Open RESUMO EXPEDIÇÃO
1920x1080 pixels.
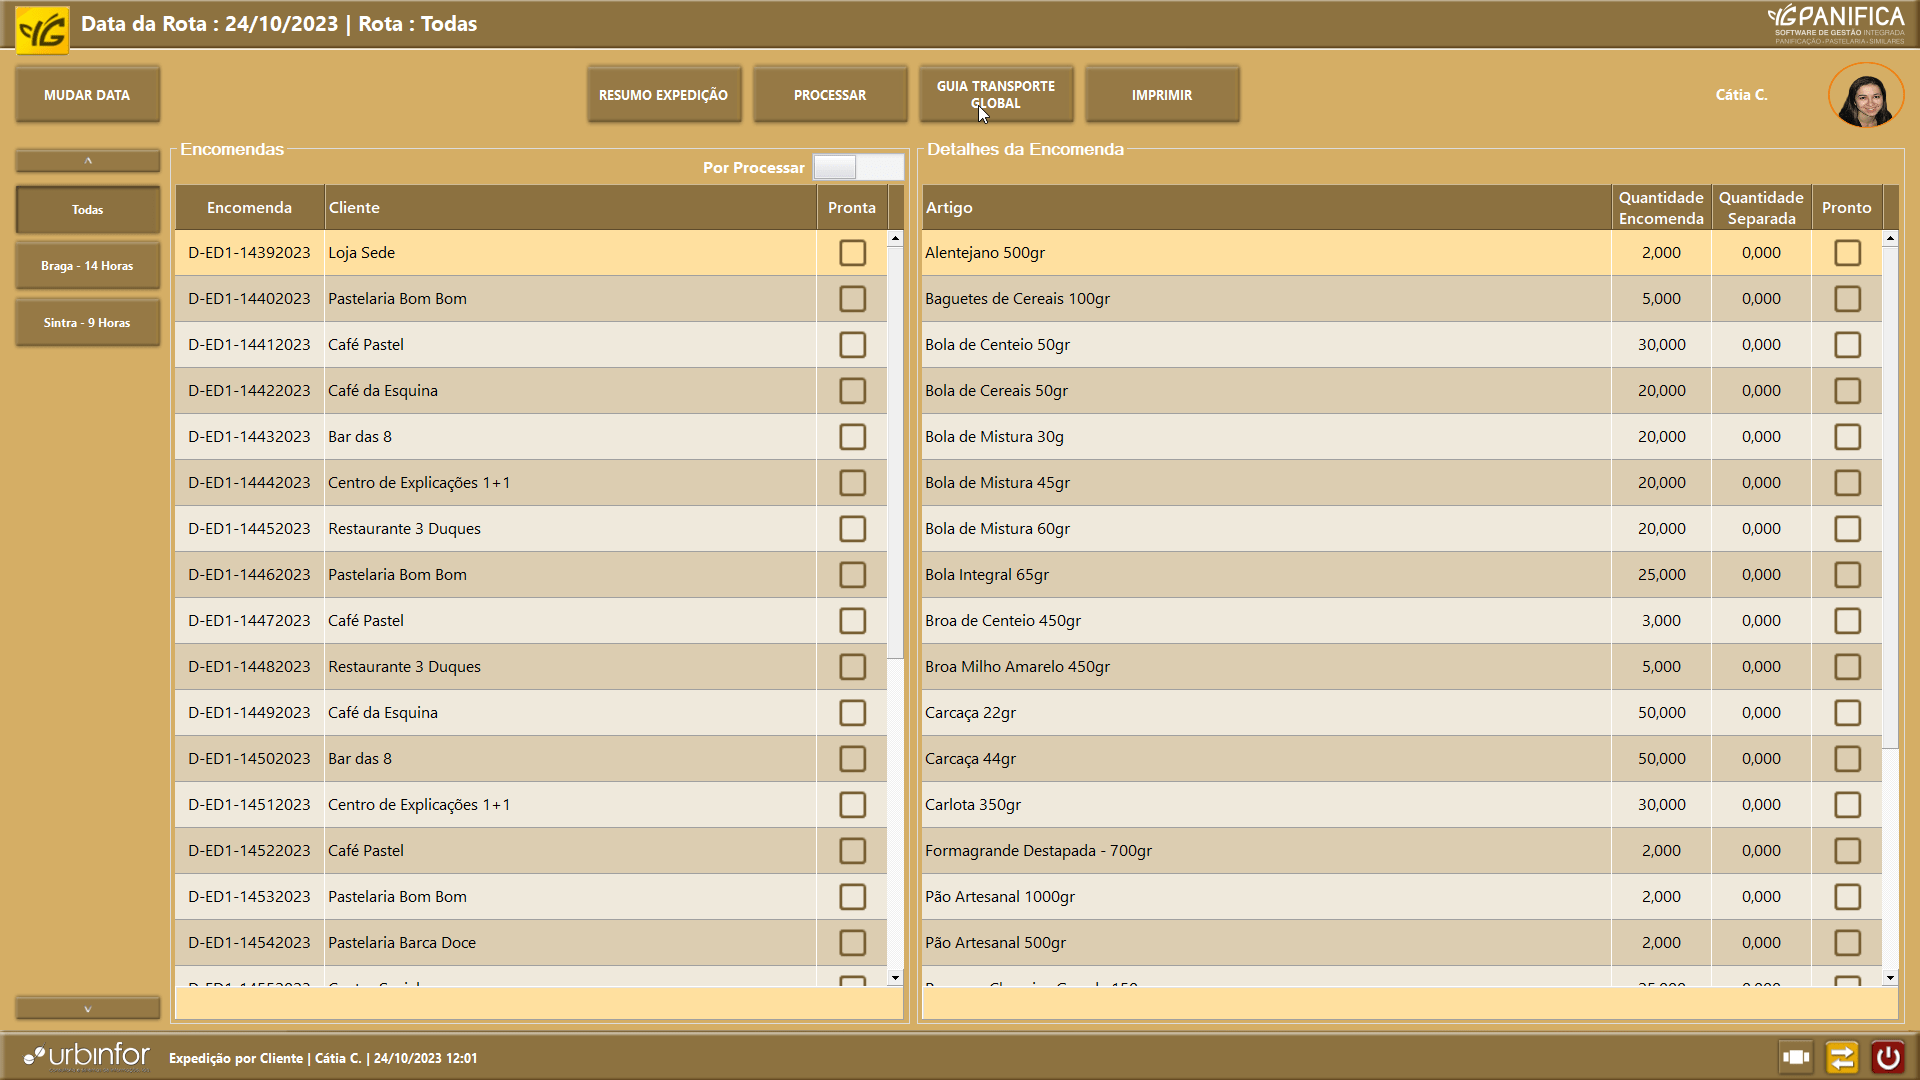[x=663, y=95]
